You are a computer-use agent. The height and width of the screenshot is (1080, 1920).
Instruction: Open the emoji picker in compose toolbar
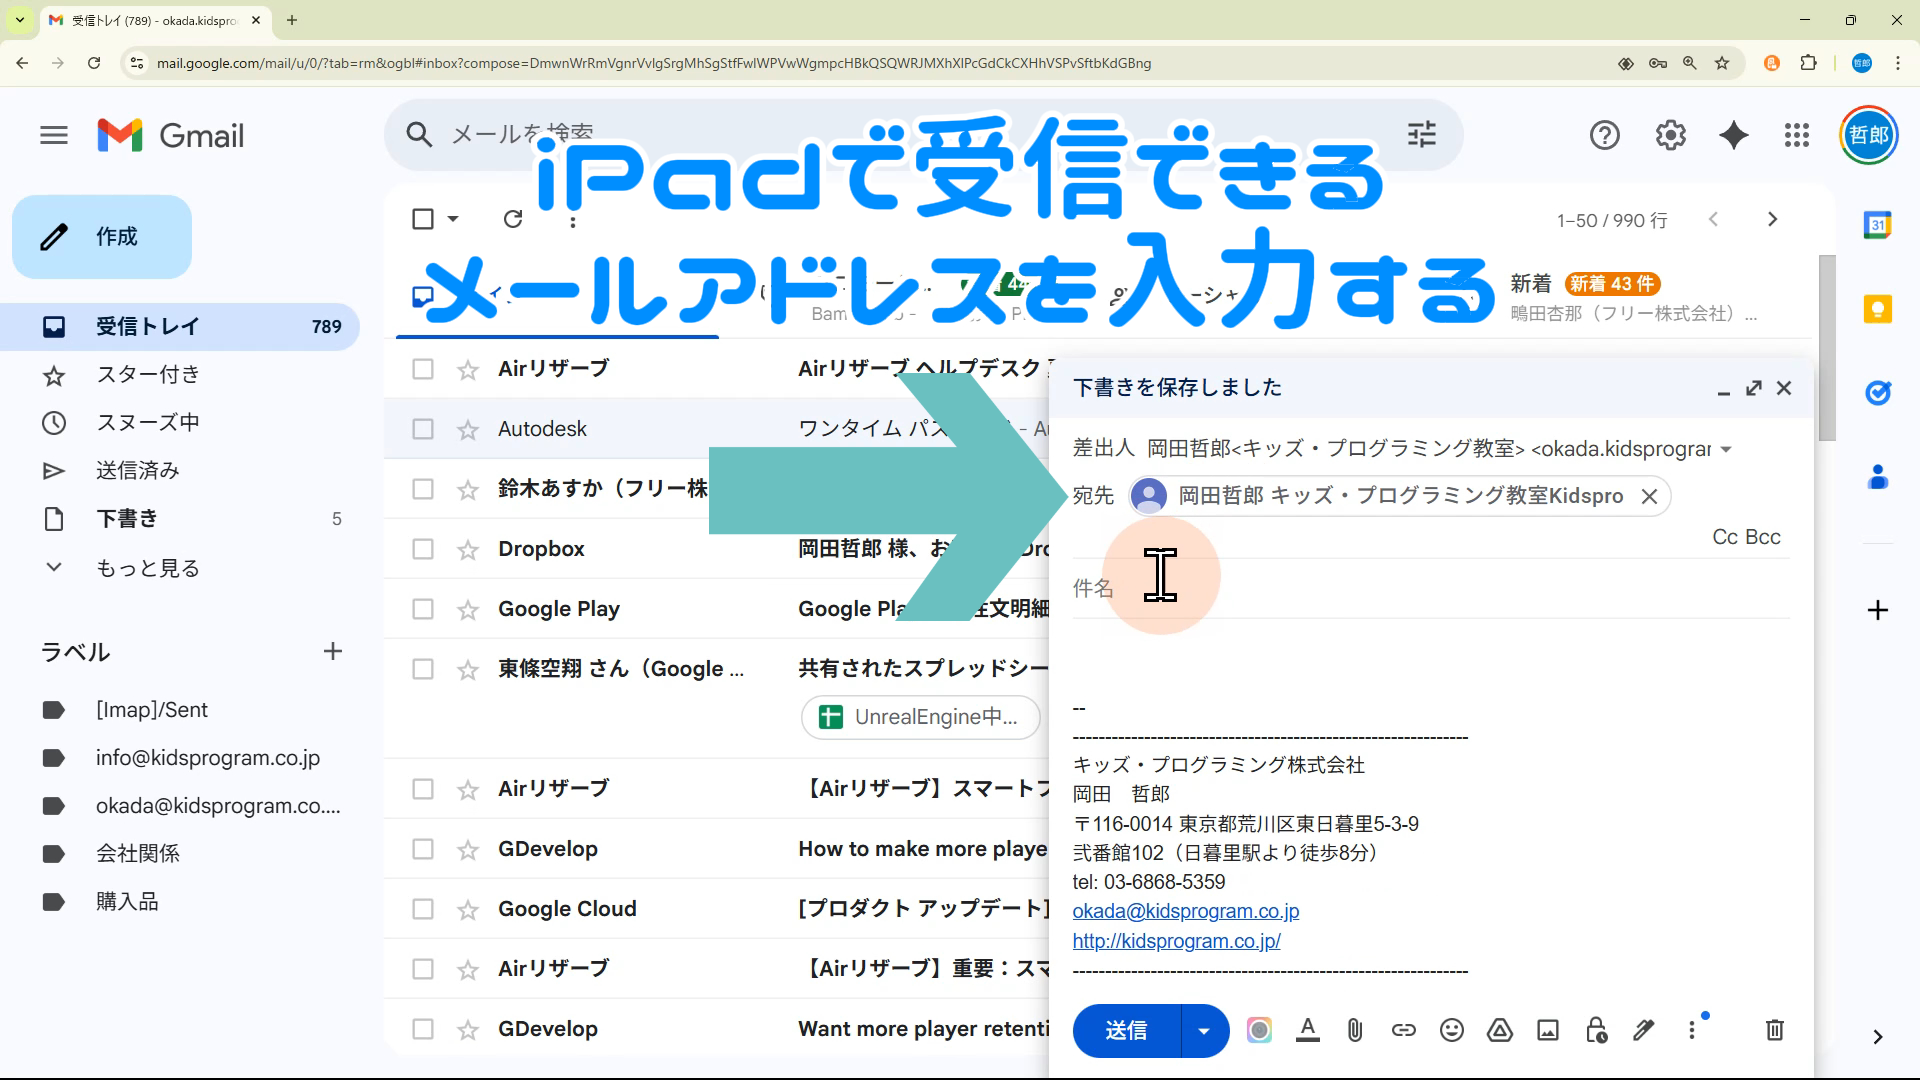click(1451, 1030)
